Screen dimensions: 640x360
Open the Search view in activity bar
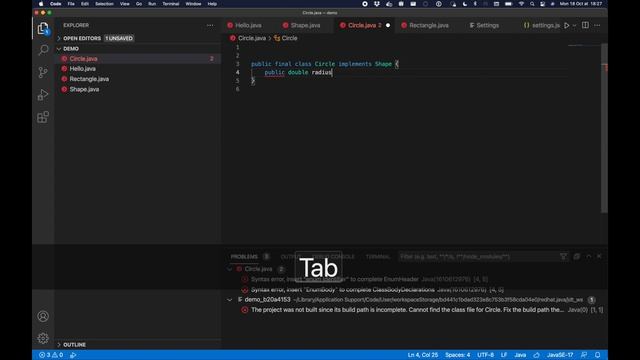pyautogui.click(x=43, y=50)
